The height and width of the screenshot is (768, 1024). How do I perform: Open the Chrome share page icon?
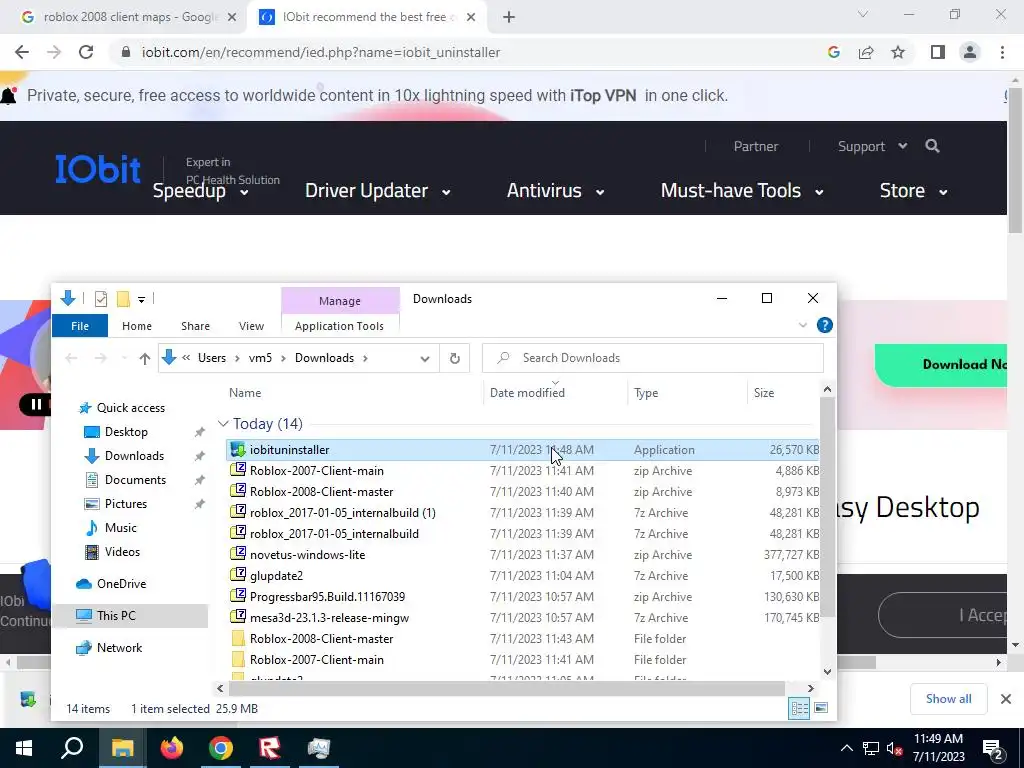[x=866, y=52]
